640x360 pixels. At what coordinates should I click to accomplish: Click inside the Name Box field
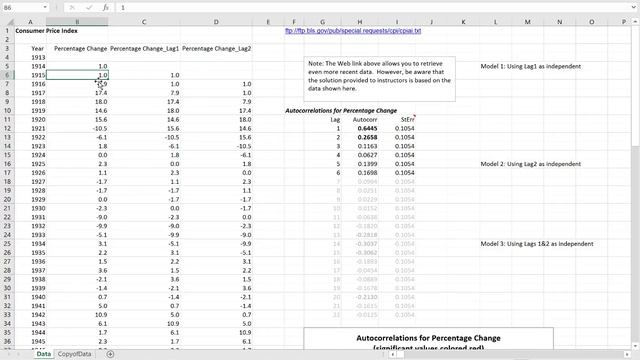point(21,8)
